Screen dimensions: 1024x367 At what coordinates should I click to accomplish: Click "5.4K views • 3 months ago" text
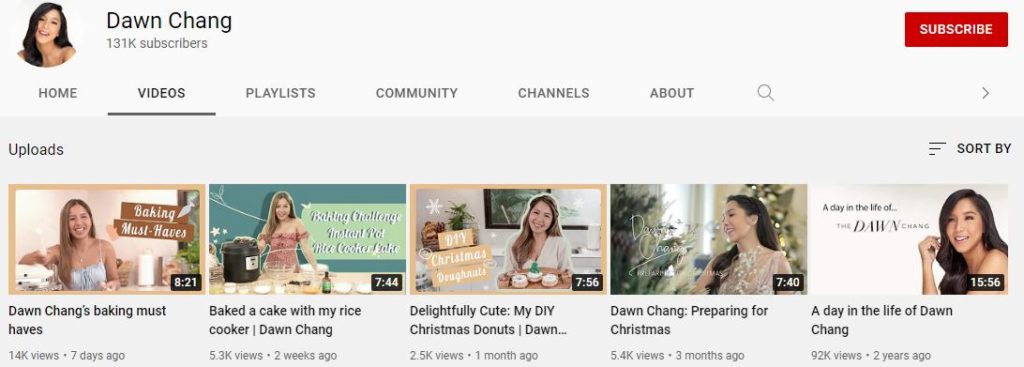tap(677, 356)
